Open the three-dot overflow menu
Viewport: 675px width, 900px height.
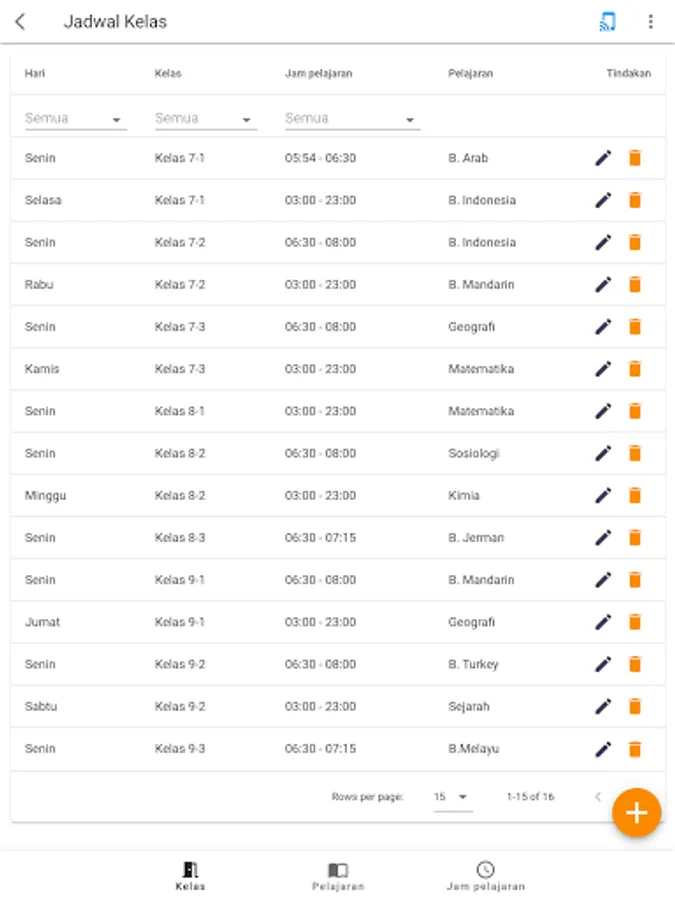651,22
